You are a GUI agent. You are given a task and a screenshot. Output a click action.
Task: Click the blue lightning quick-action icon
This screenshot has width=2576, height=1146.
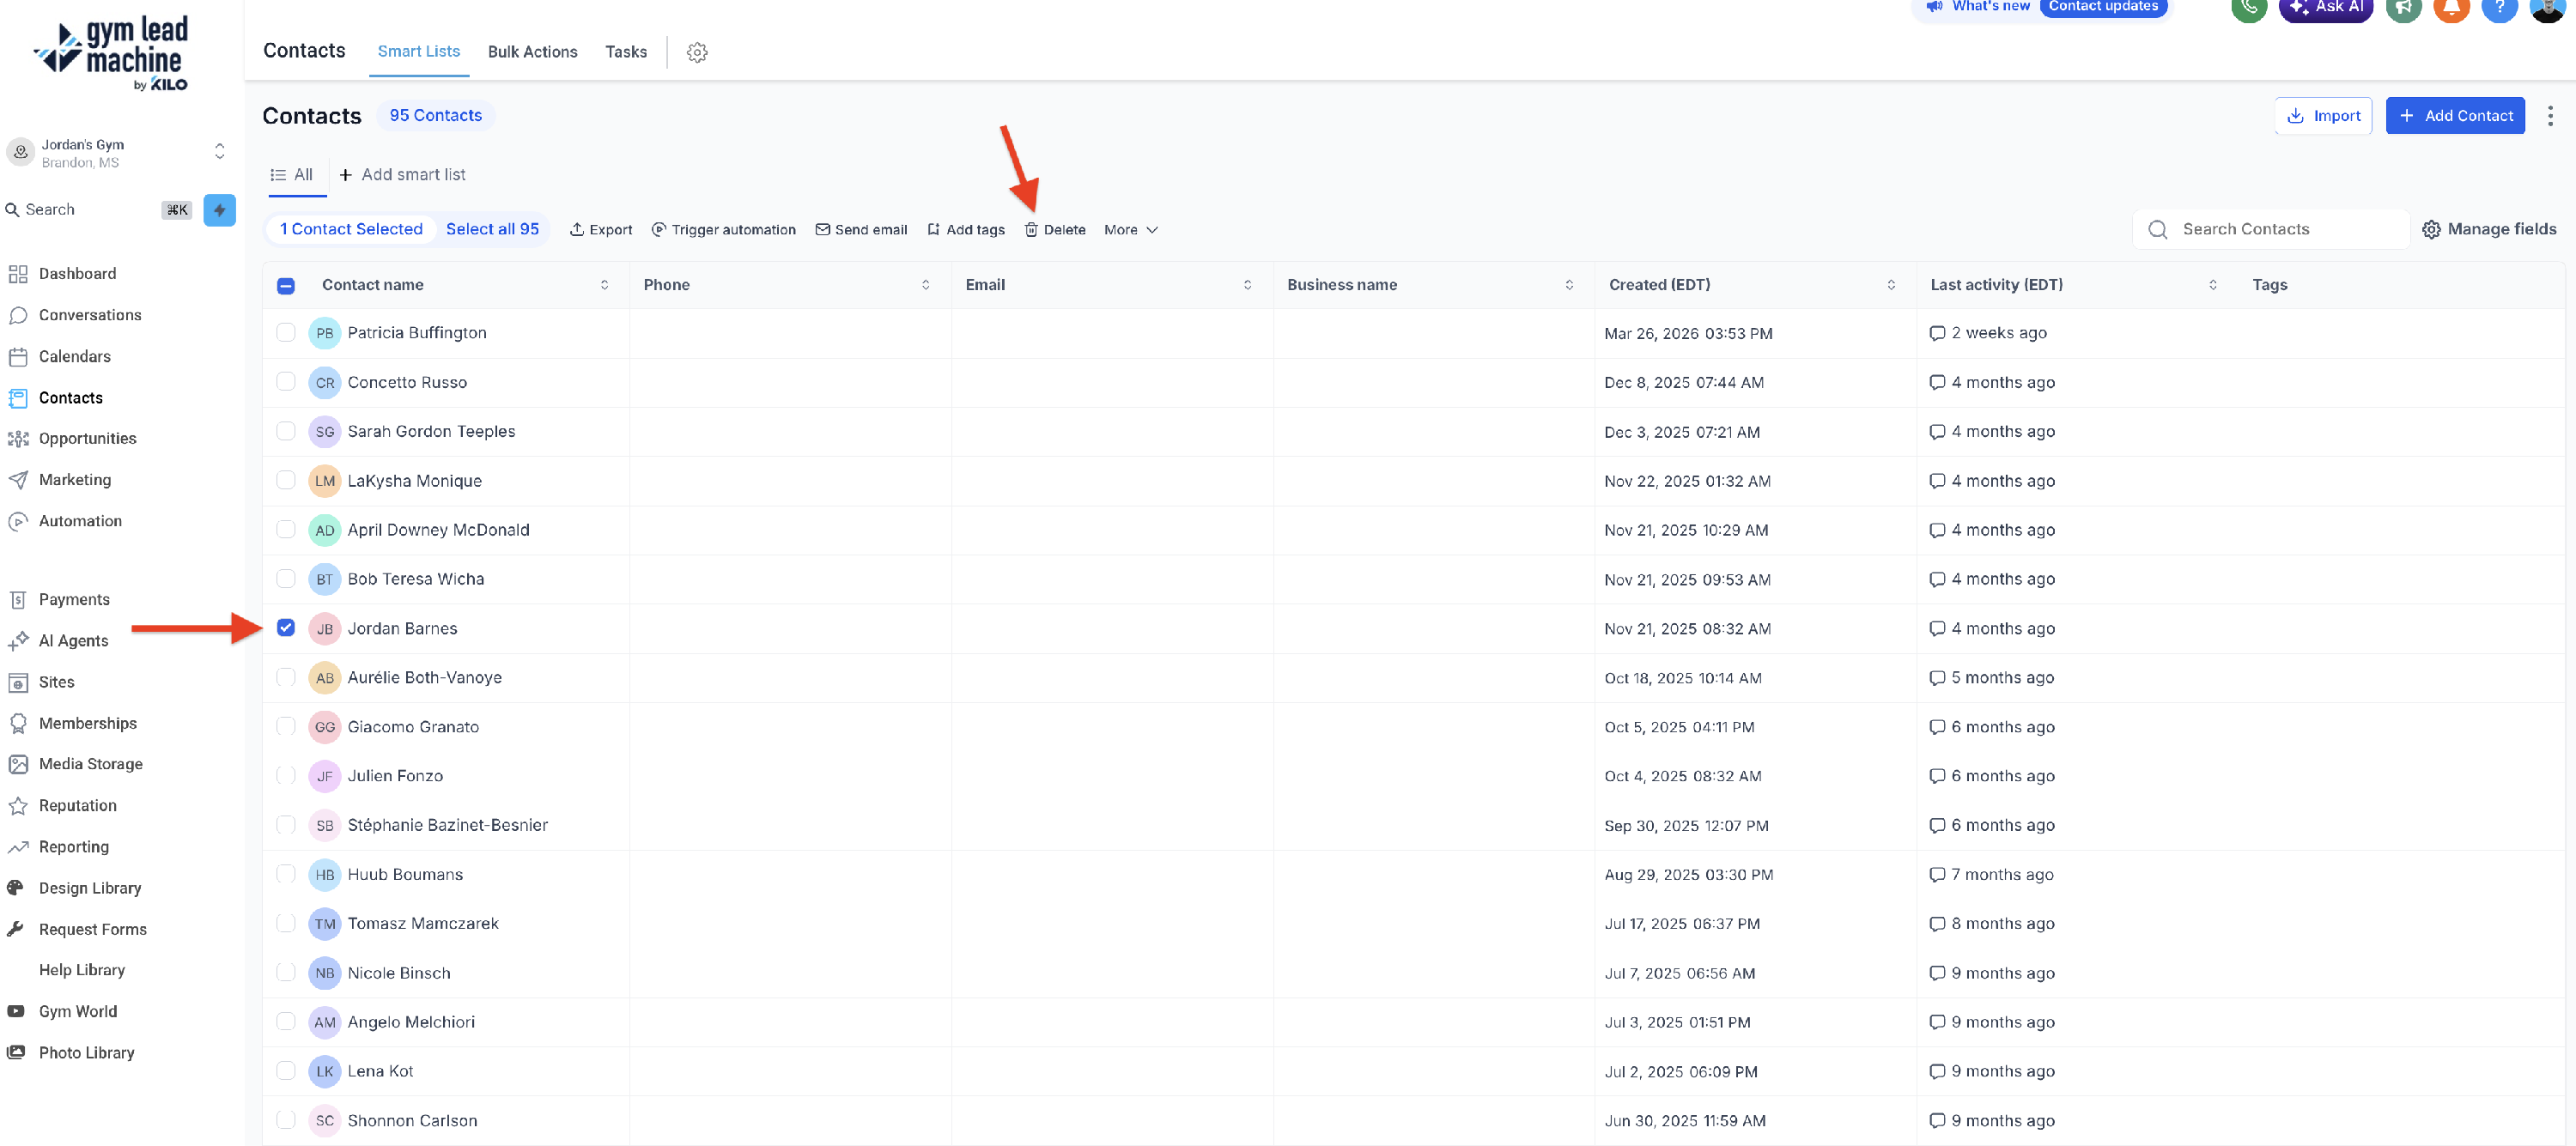click(219, 210)
